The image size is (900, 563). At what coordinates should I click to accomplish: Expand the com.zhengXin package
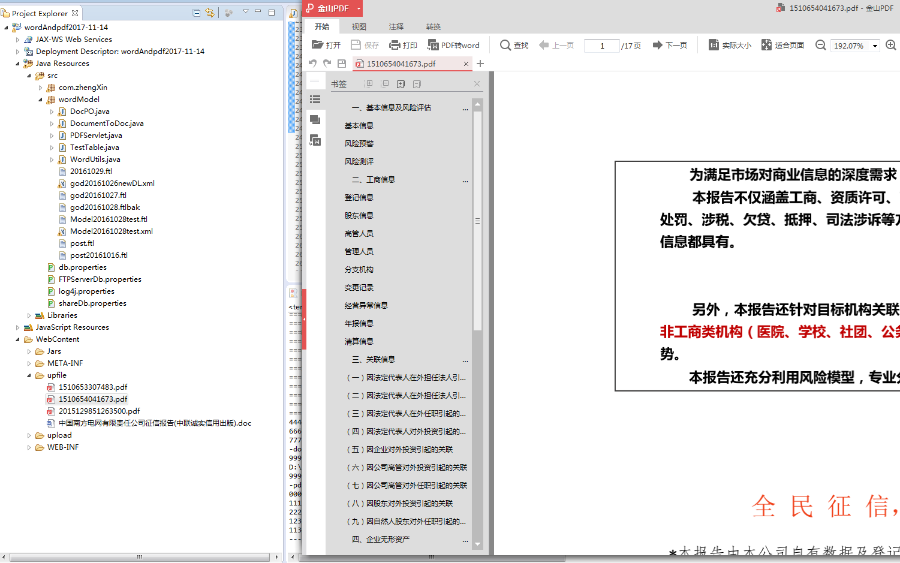pyautogui.click(x=41, y=87)
